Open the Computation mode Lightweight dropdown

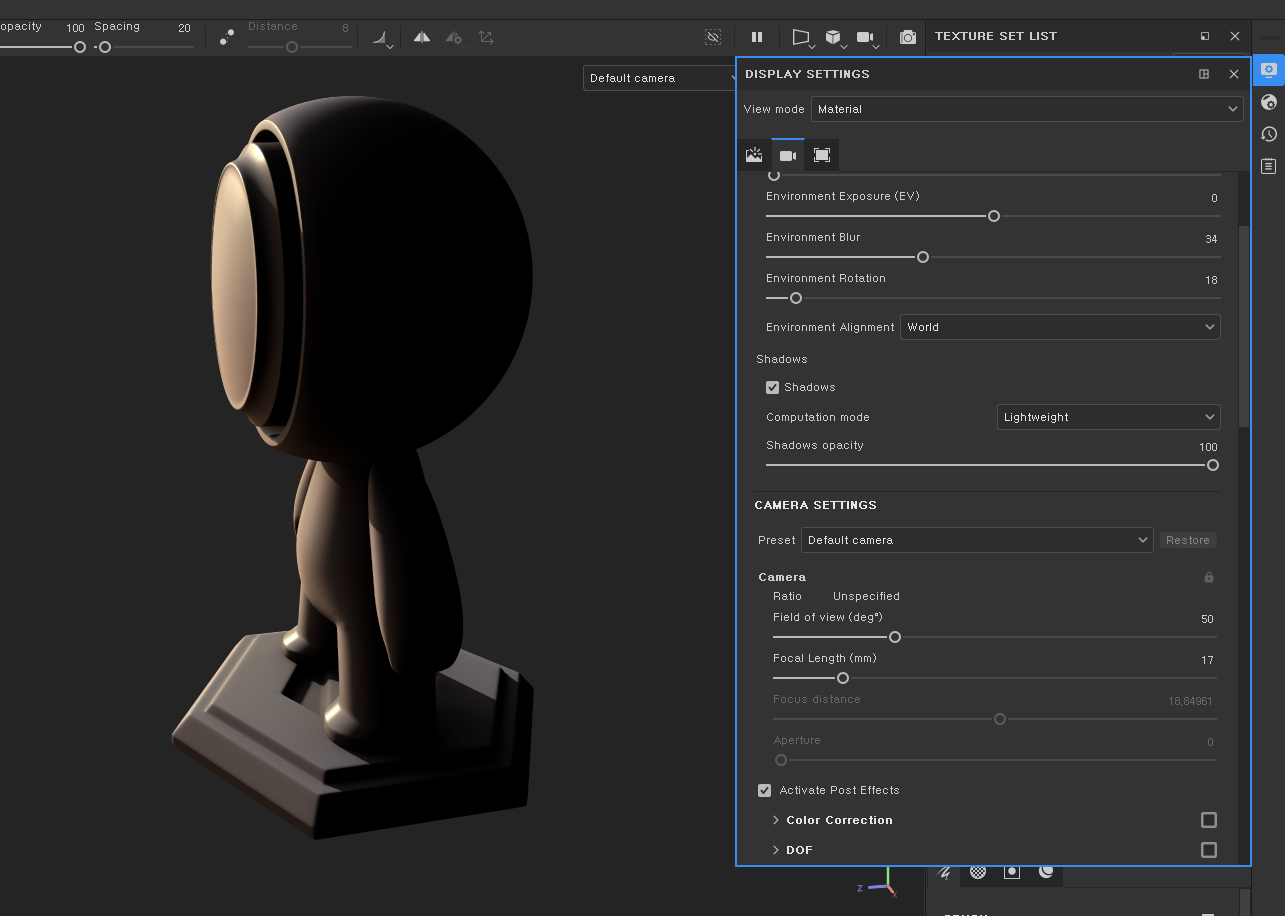point(1108,417)
